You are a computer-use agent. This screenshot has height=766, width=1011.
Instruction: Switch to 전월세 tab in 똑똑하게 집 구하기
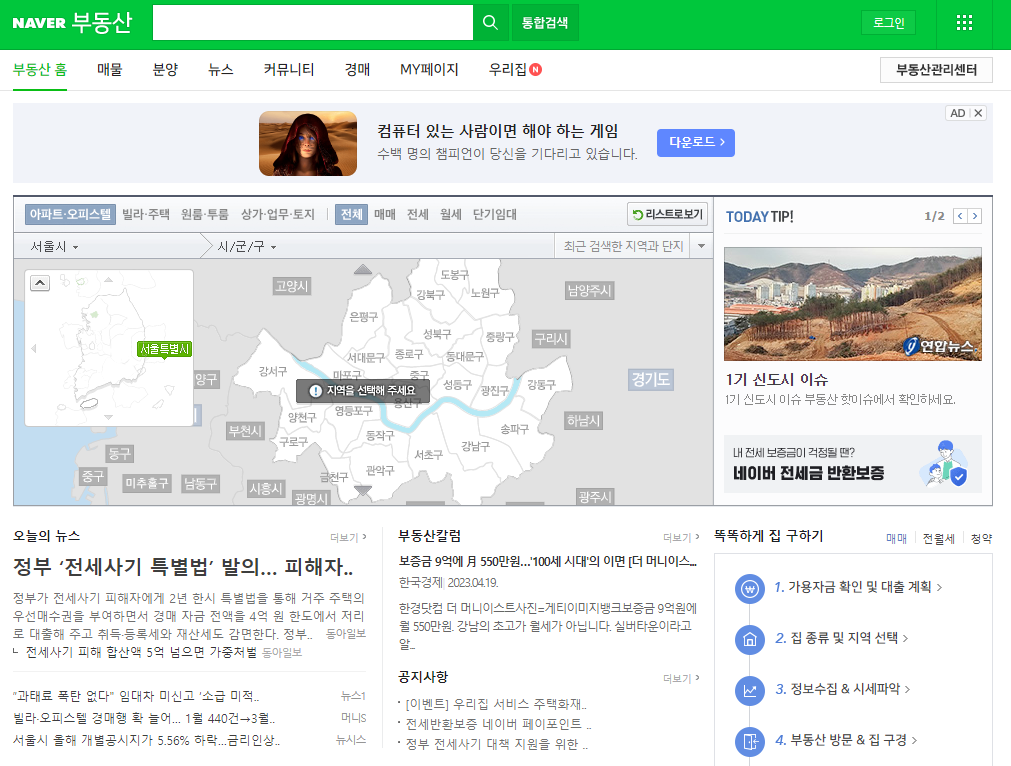[938, 539]
